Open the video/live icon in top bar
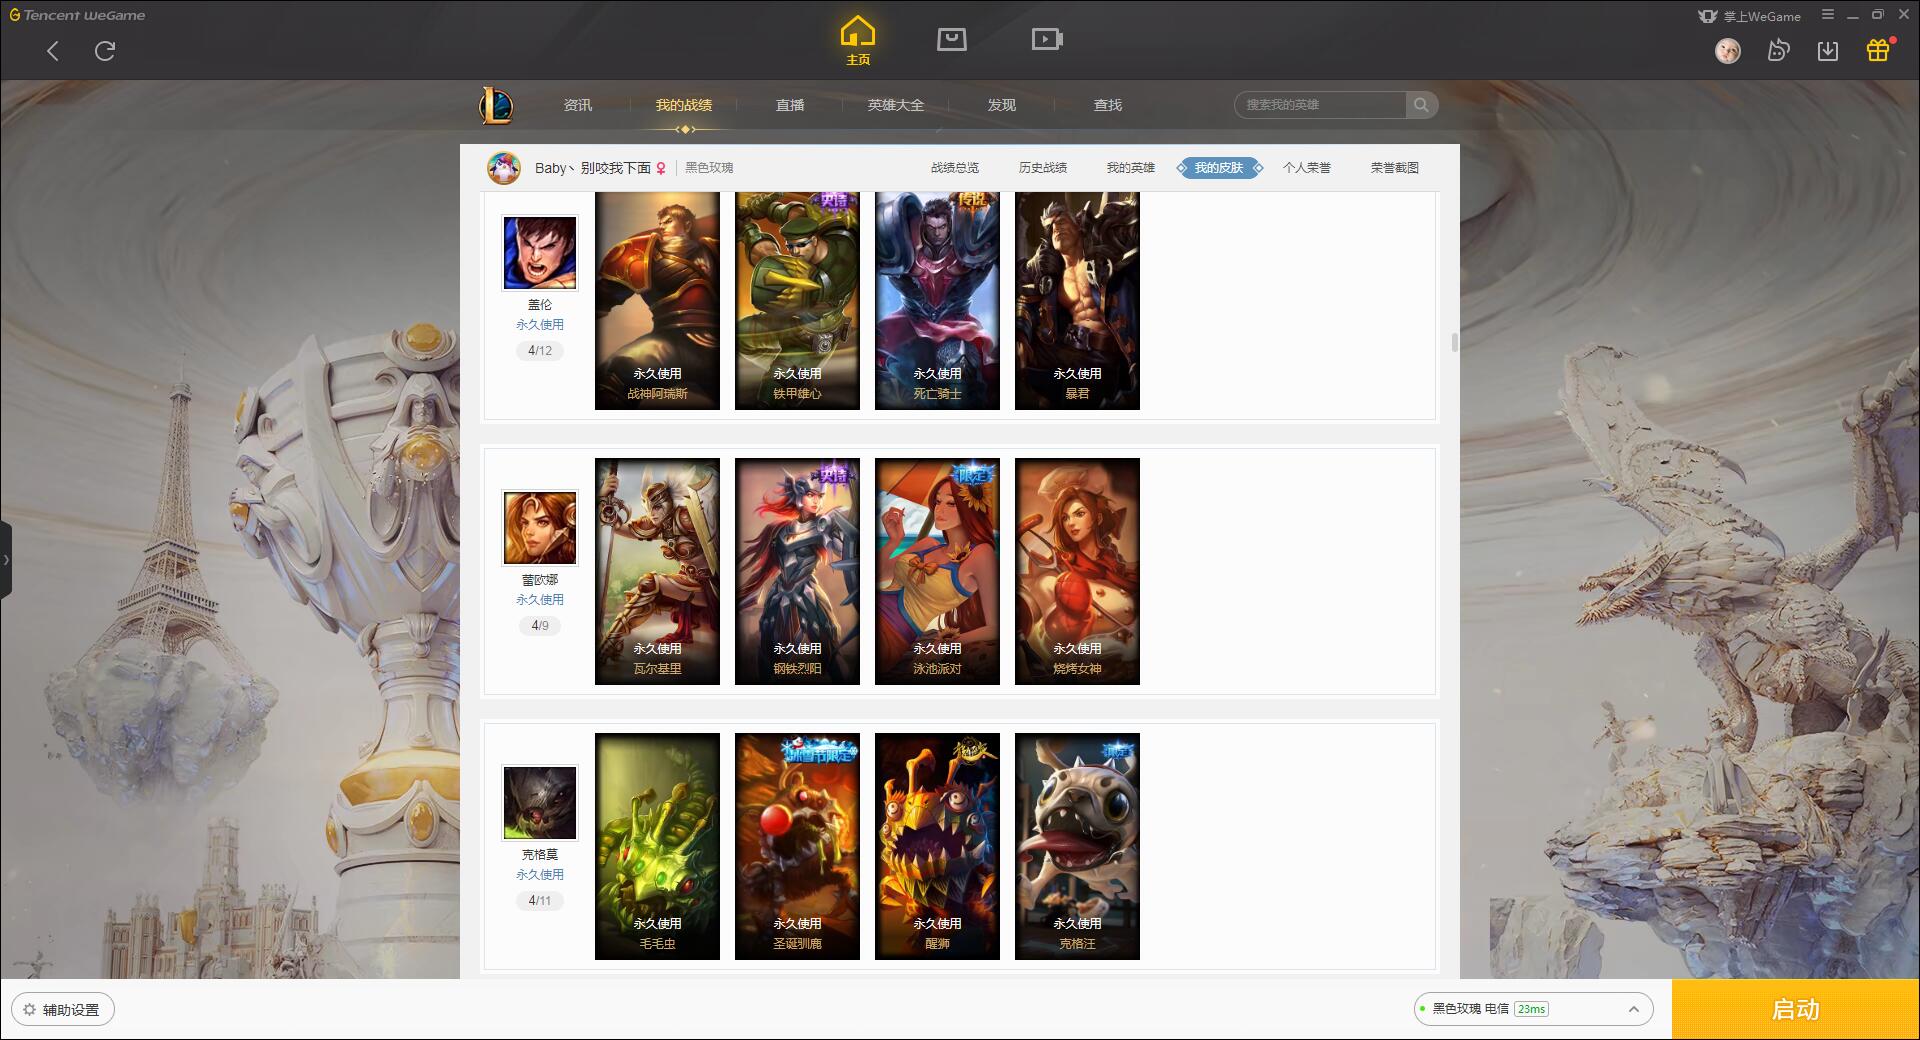 1047,39
